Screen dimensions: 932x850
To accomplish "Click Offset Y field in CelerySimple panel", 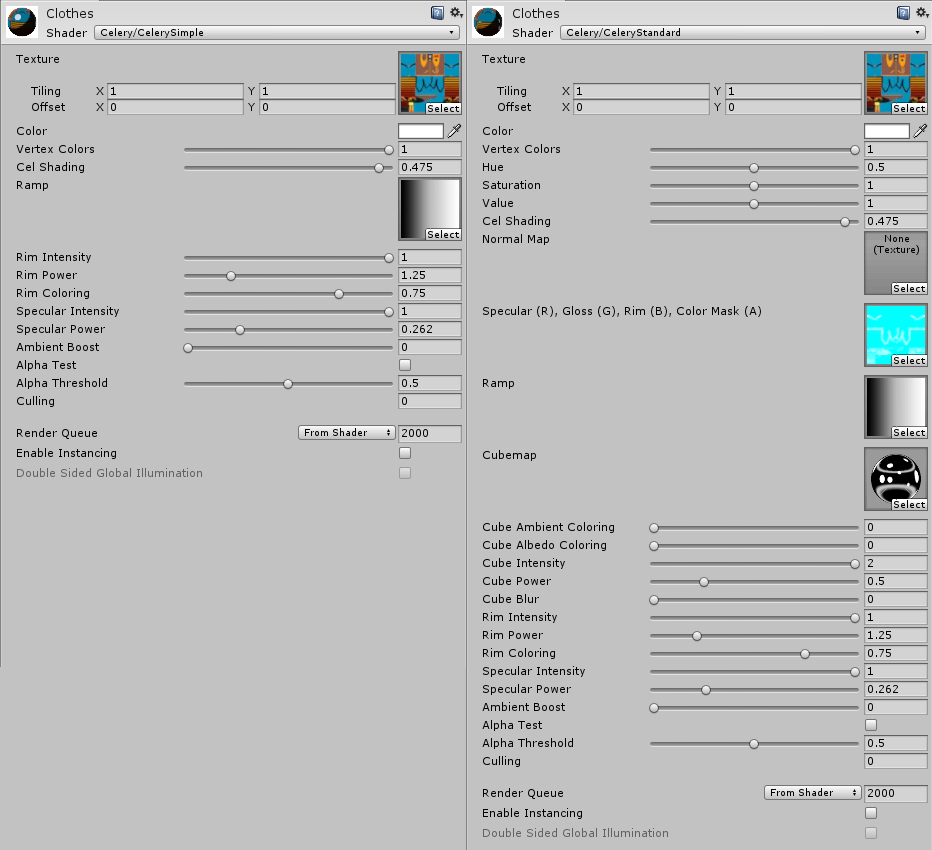I will click(328, 107).
